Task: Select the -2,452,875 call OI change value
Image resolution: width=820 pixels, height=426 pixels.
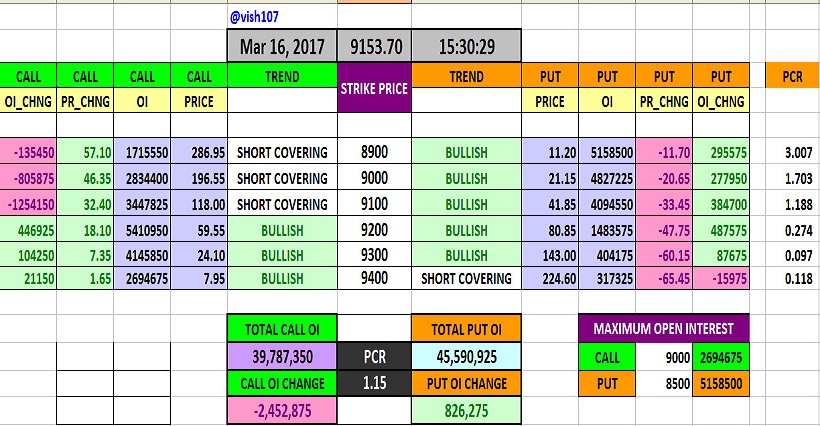Action: tap(282, 410)
